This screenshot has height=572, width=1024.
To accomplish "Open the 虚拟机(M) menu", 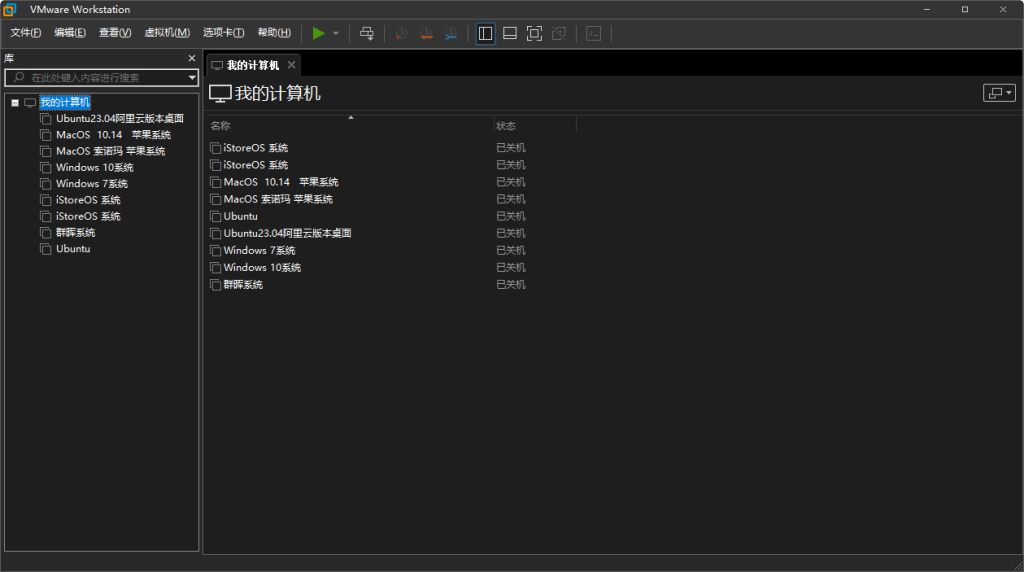I will tap(167, 33).
